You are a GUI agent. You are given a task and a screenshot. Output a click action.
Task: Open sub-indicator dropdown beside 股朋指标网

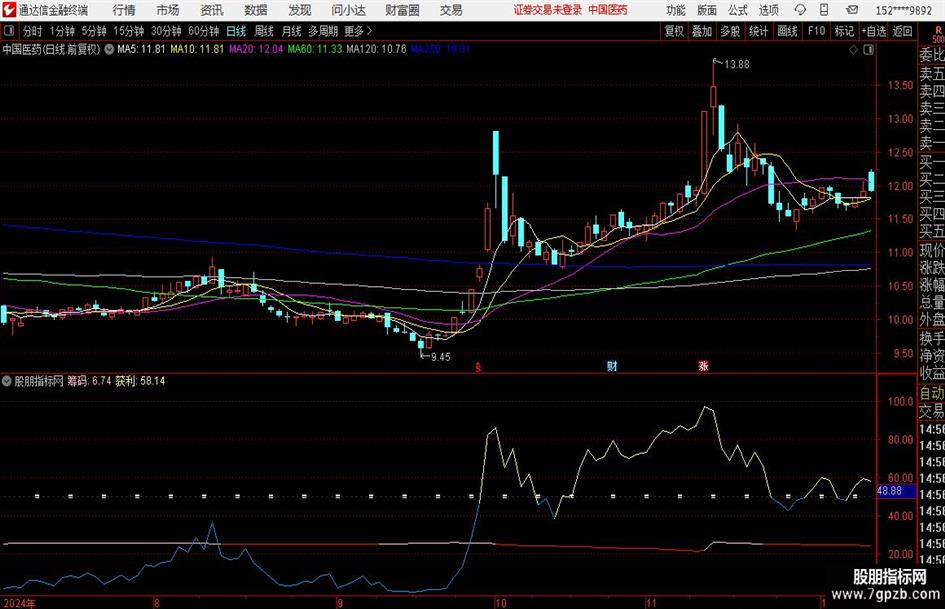tap(7, 381)
